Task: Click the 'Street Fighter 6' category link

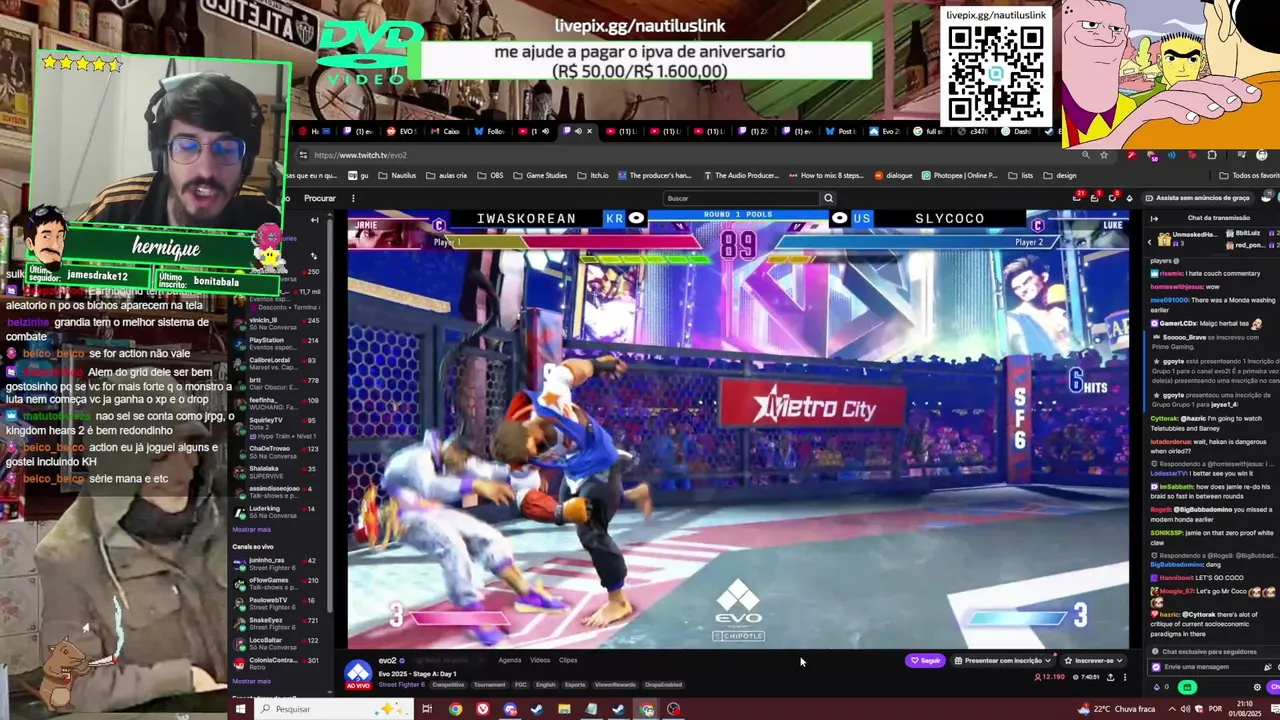Action: coord(401,685)
